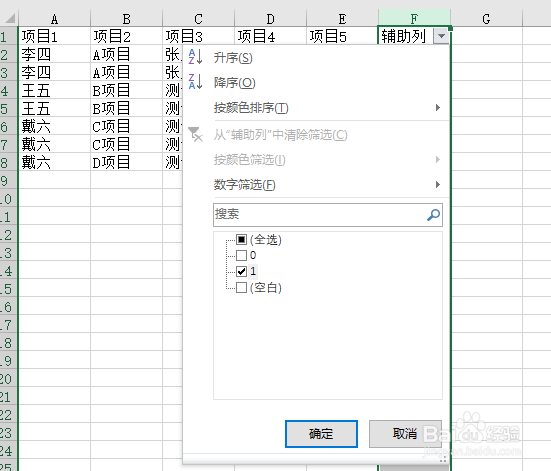551x471 pixels.
Task: Check the 0 value checkbox
Action: point(241,255)
